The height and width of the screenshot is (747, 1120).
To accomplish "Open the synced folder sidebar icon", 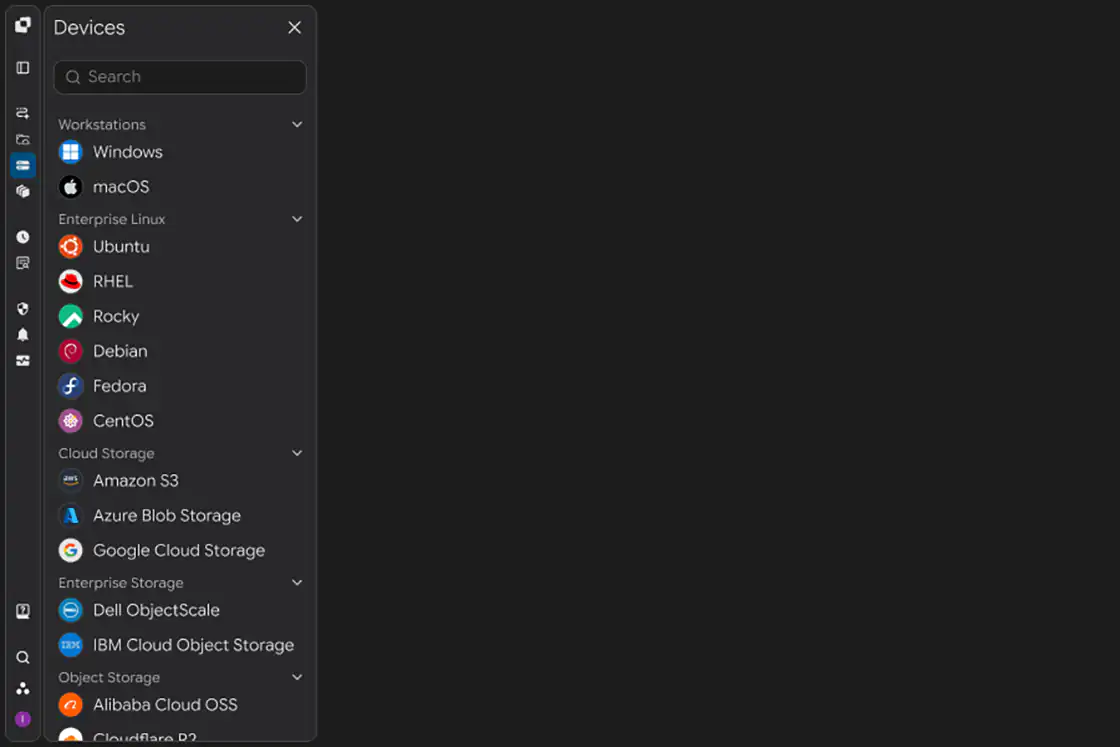I will tap(23, 139).
